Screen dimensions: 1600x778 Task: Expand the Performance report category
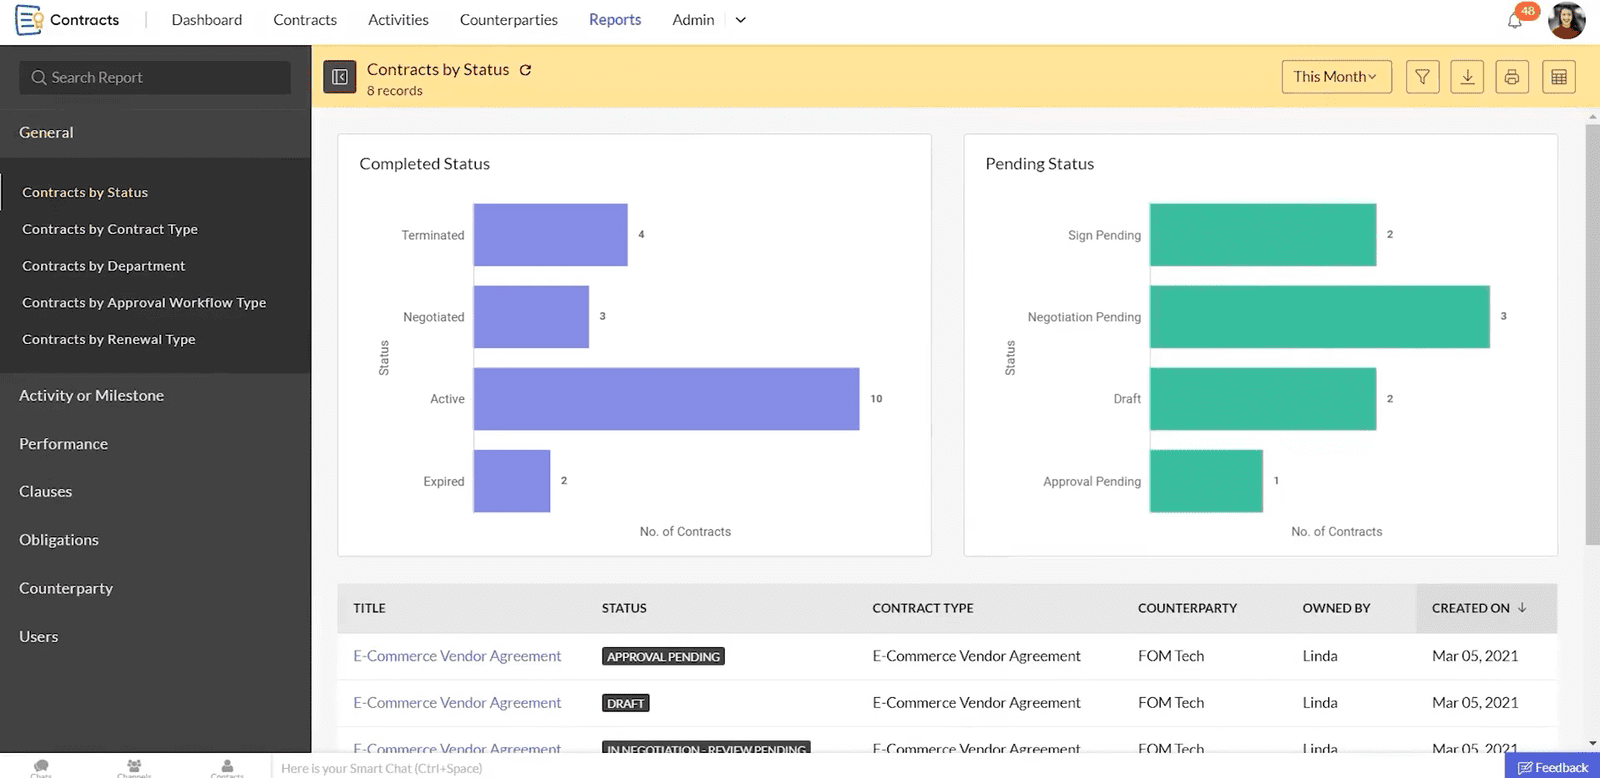tap(64, 444)
